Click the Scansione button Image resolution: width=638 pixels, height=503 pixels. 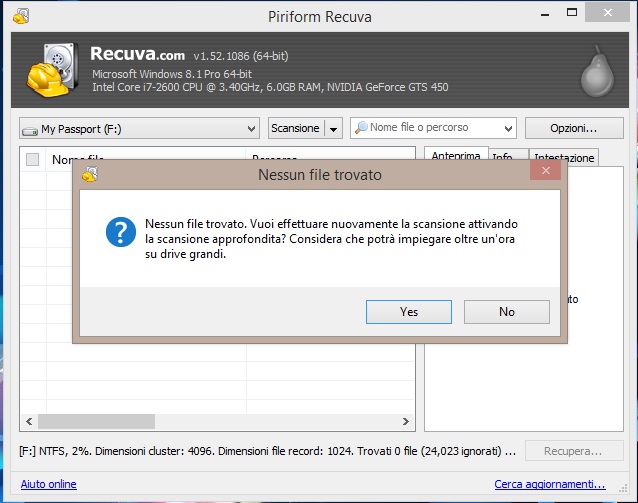pos(296,128)
